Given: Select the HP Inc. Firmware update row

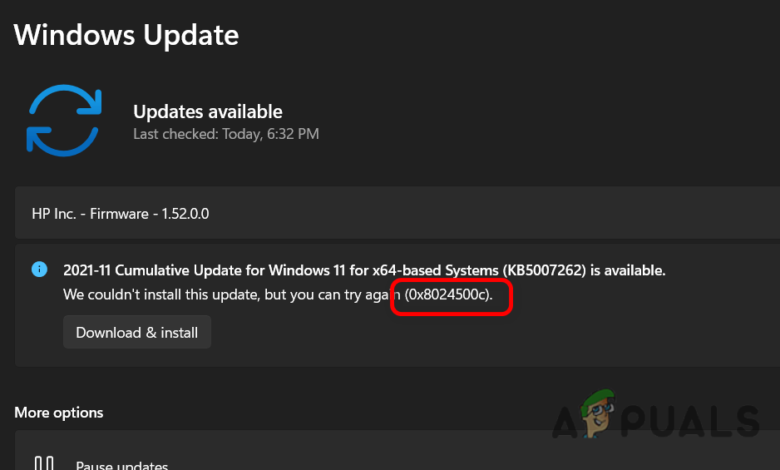Looking at the screenshot, I should [x=397, y=213].
